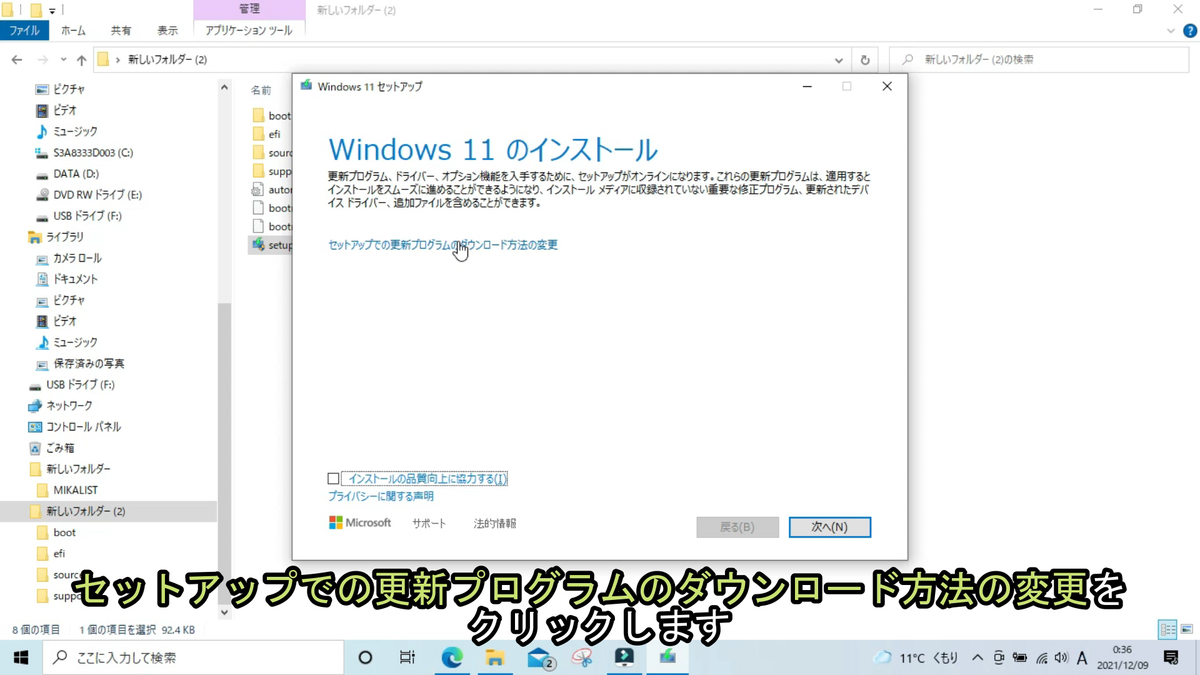Open the 表示 ribbon tab
Viewport: 1200px width, 675px height.
(x=167, y=31)
